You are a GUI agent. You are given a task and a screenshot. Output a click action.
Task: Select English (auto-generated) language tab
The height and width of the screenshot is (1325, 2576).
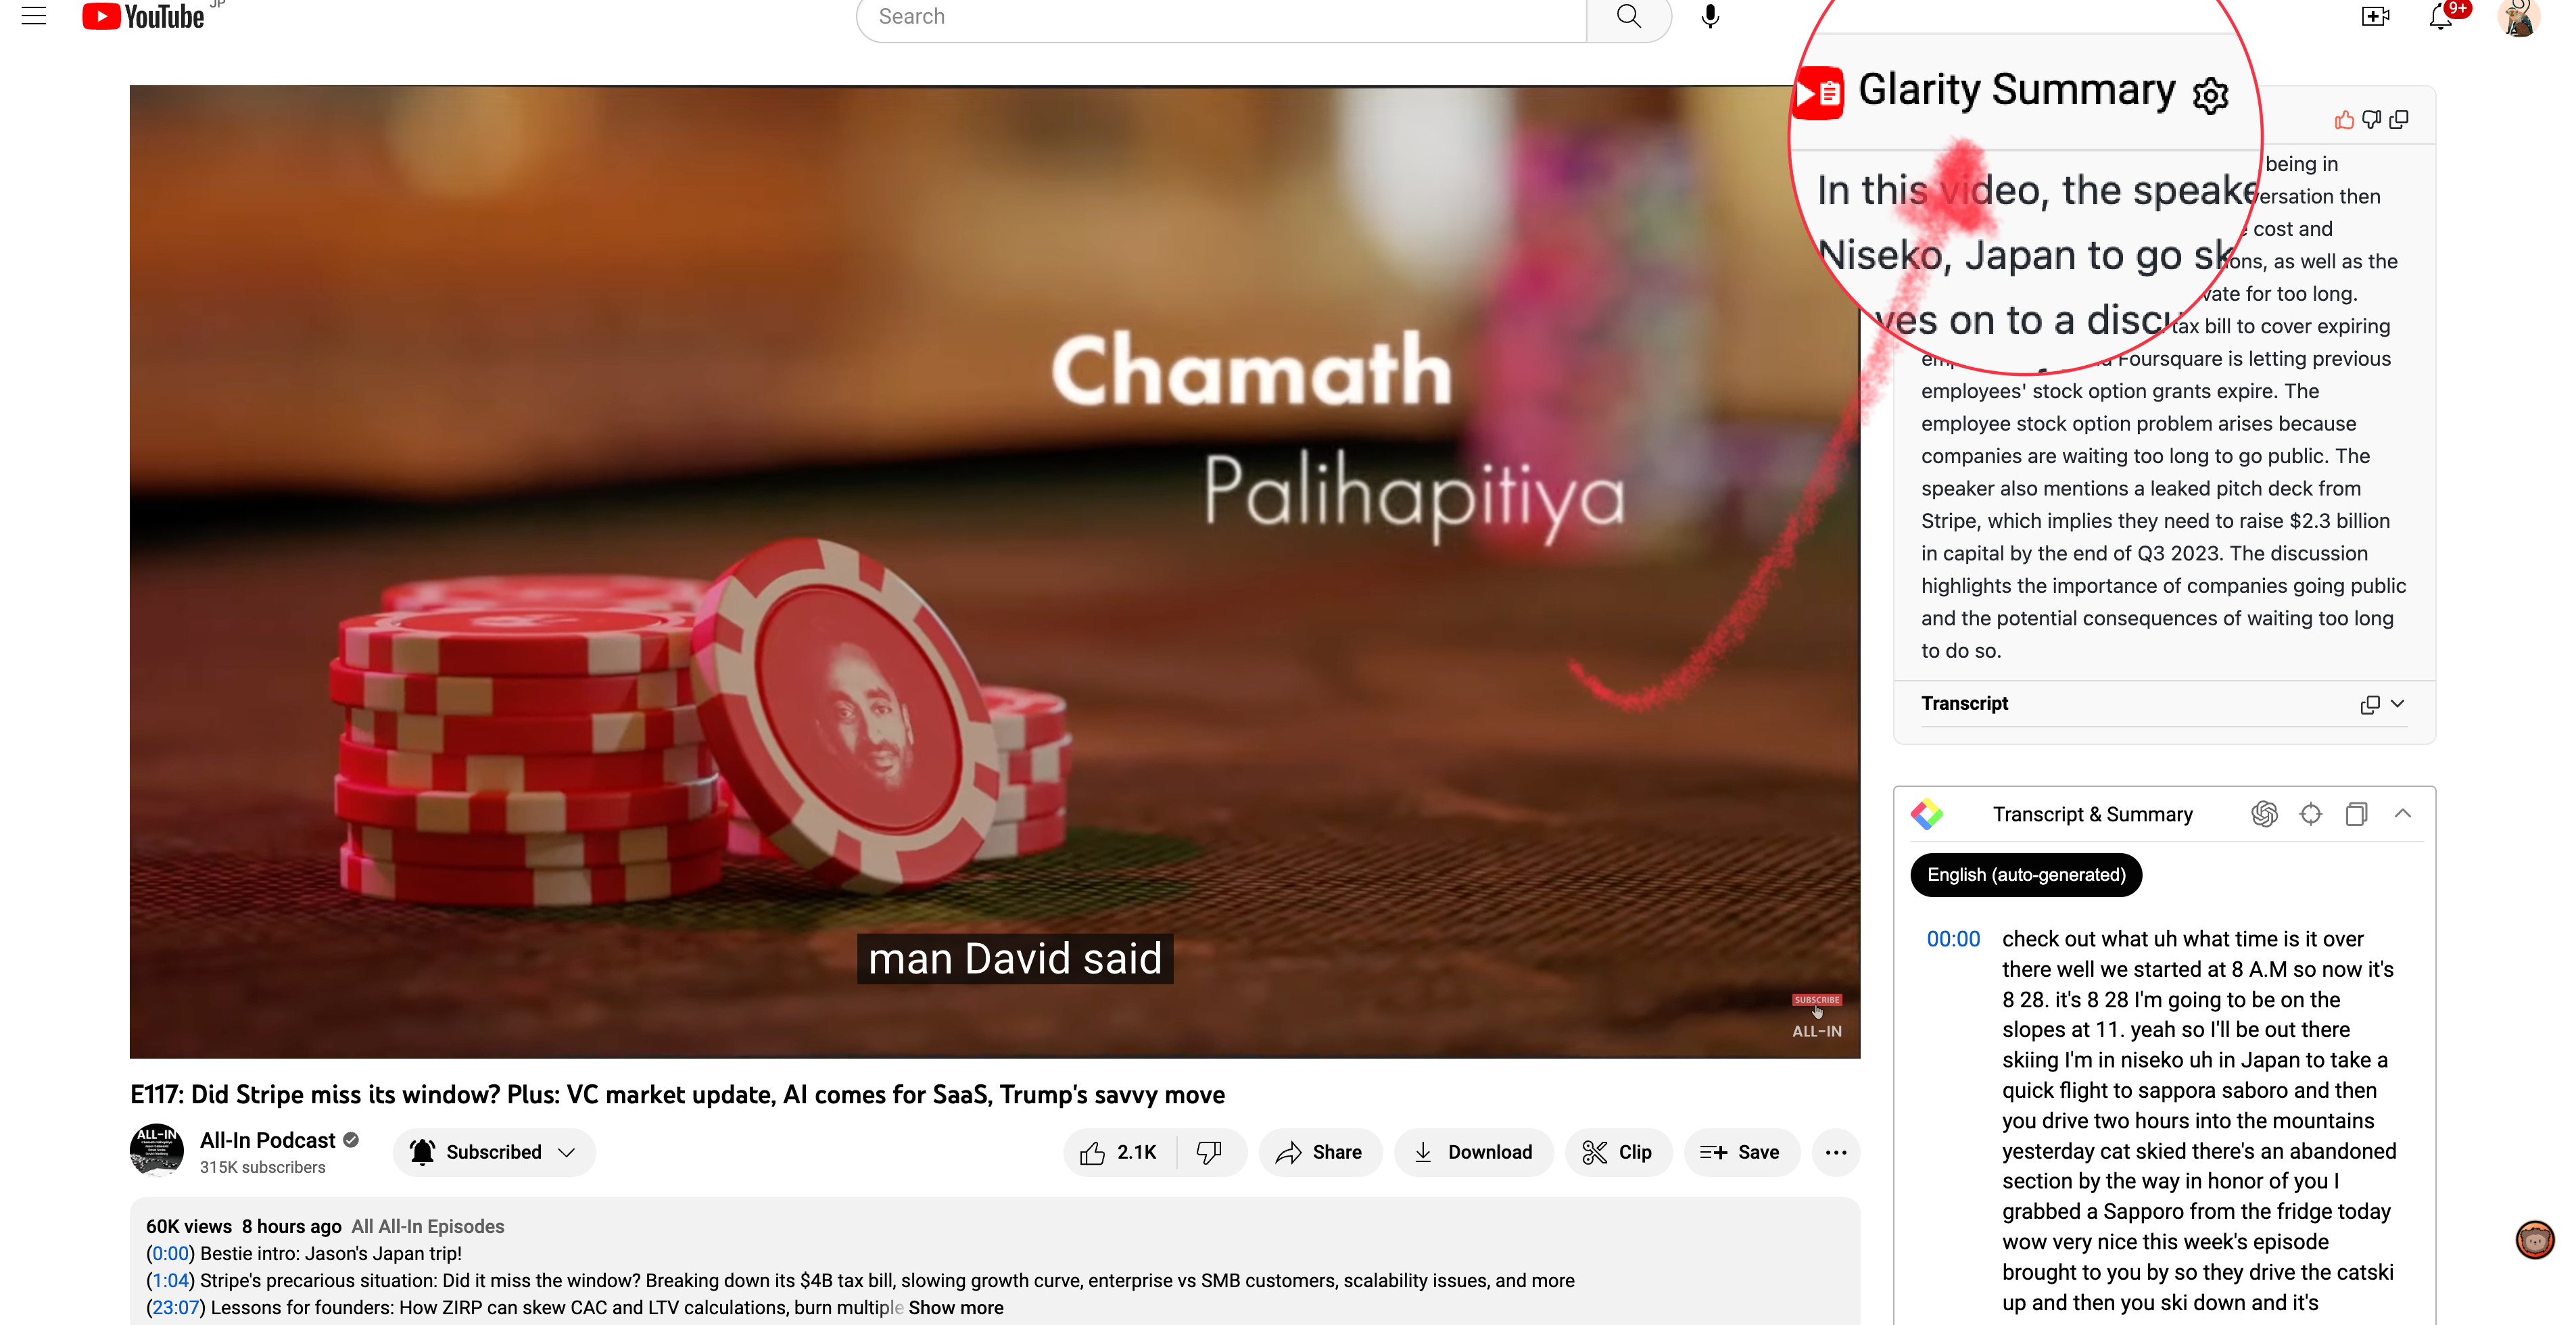tap(2026, 875)
